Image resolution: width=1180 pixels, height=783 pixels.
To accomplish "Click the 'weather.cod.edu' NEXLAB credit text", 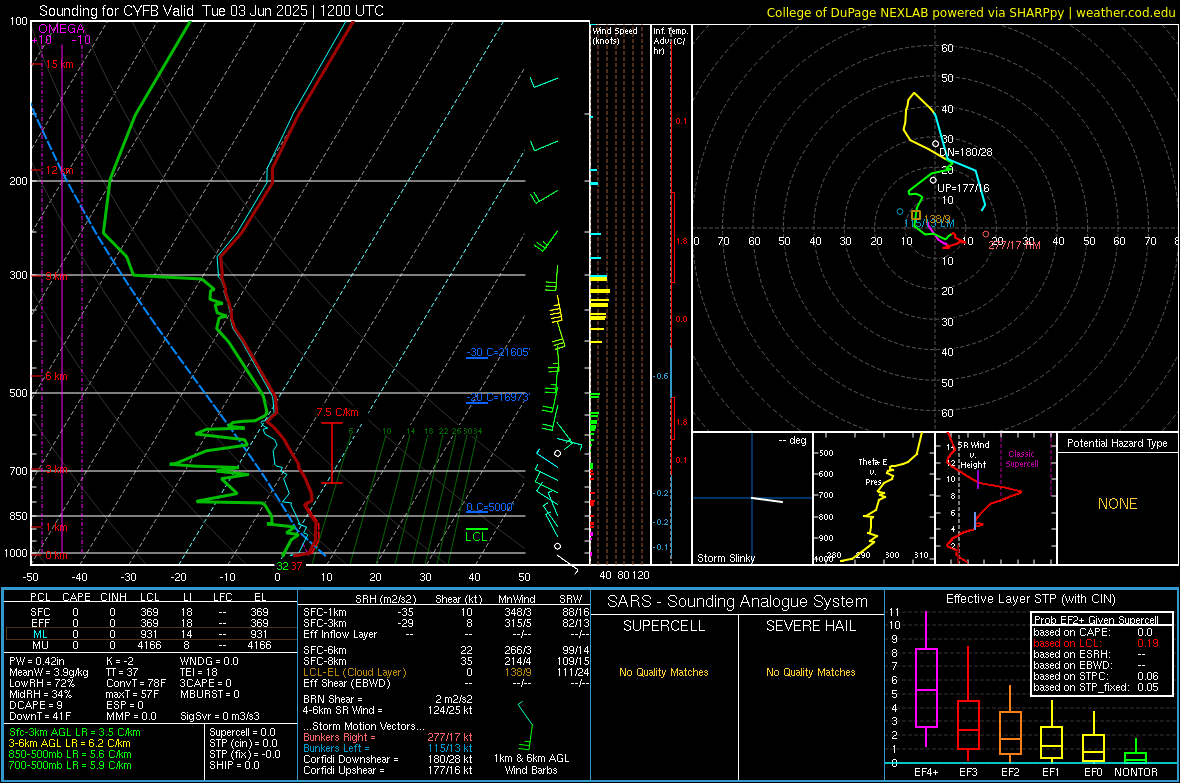I will click(x=1125, y=12).
